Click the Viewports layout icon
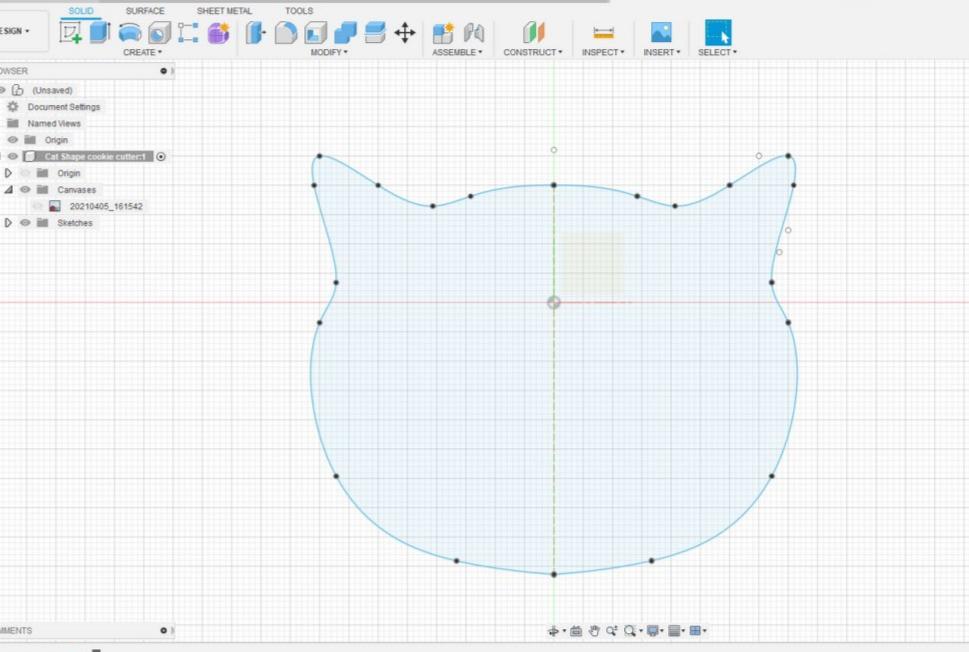The image size is (969, 652). click(695, 631)
